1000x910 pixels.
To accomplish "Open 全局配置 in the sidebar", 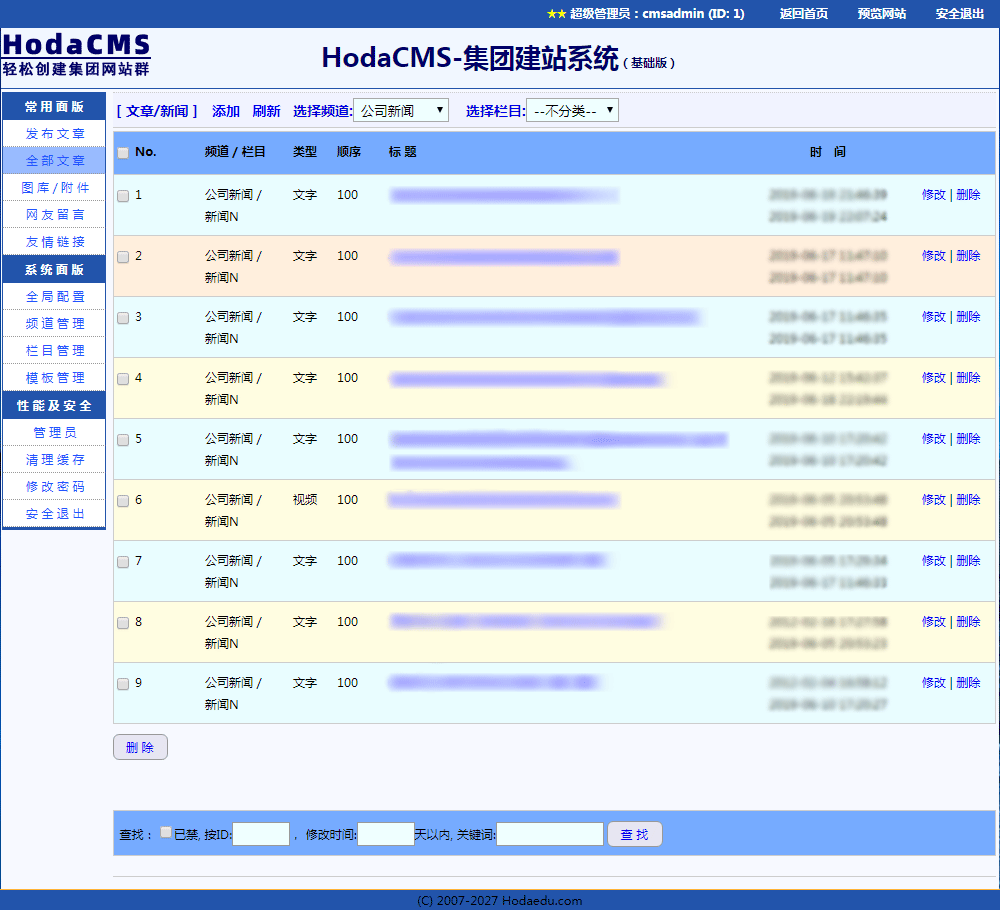I will pyautogui.click(x=54, y=297).
